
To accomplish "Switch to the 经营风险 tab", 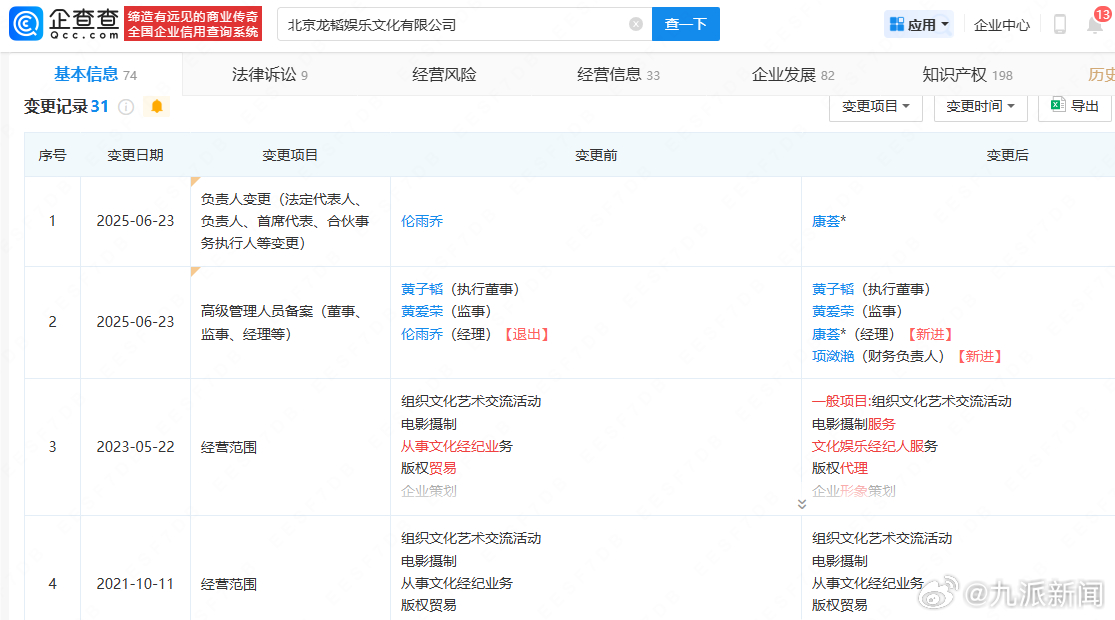I will [x=444, y=75].
